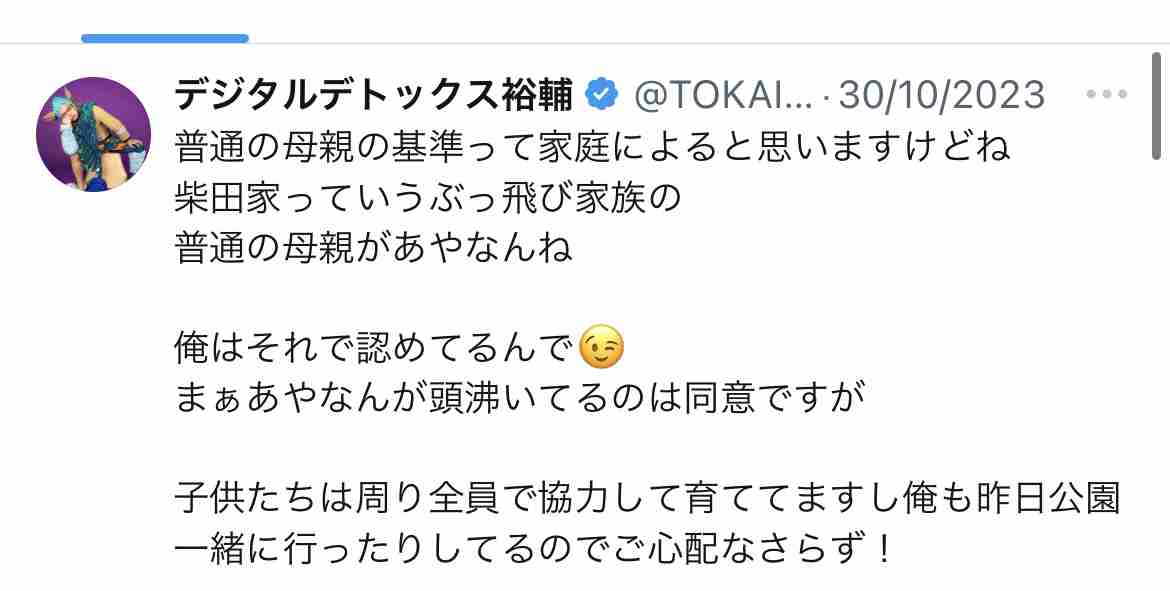Open the author's round profile avatar
1170x591 pixels.
(x=93, y=134)
